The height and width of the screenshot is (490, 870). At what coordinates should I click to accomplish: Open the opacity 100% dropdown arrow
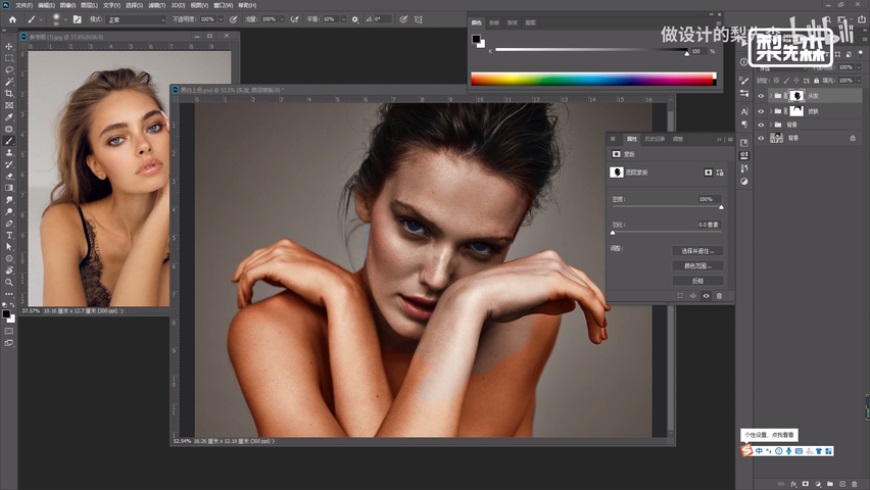(223, 19)
